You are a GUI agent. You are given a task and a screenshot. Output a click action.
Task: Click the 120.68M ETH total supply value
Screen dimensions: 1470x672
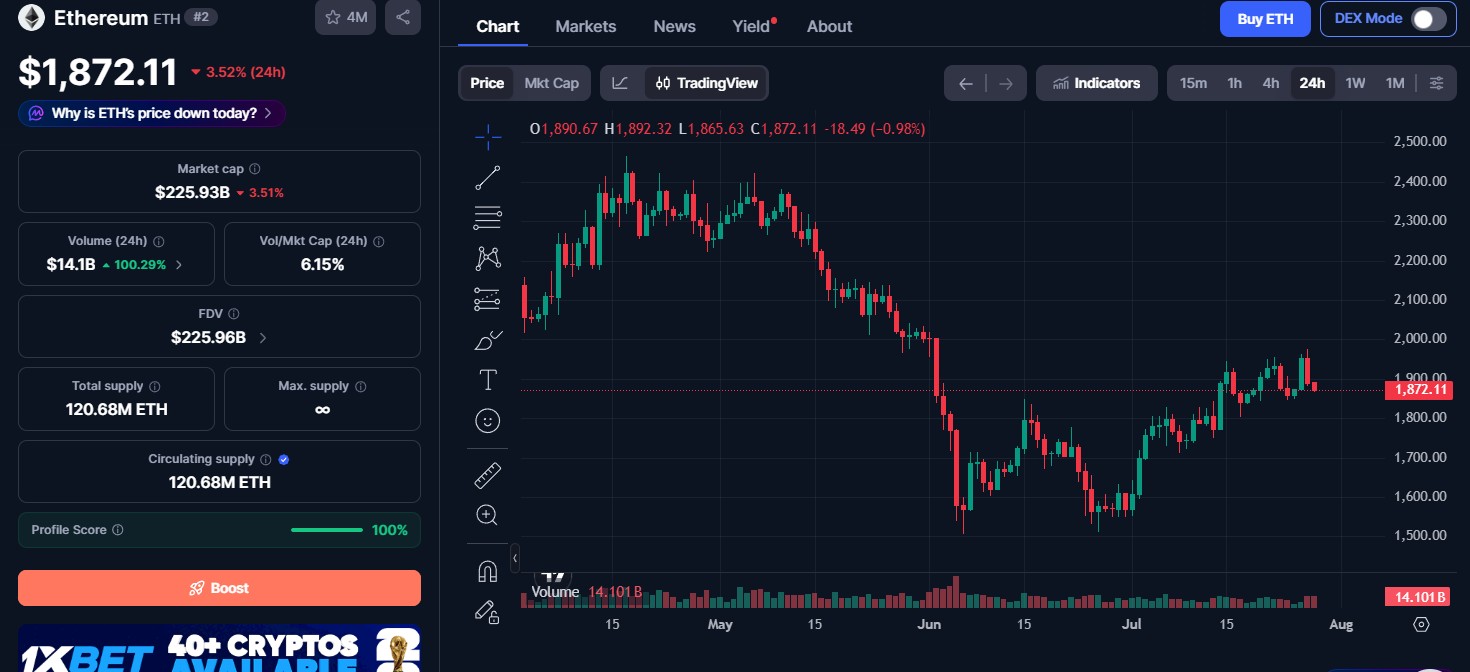[x=116, y=409]
